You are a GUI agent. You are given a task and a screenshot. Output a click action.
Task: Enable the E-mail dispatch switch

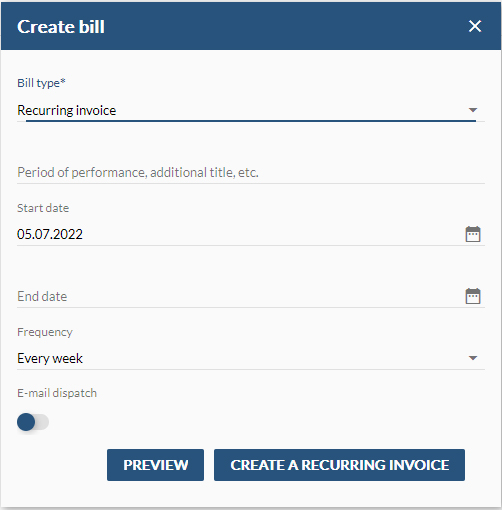pos(33,422)
